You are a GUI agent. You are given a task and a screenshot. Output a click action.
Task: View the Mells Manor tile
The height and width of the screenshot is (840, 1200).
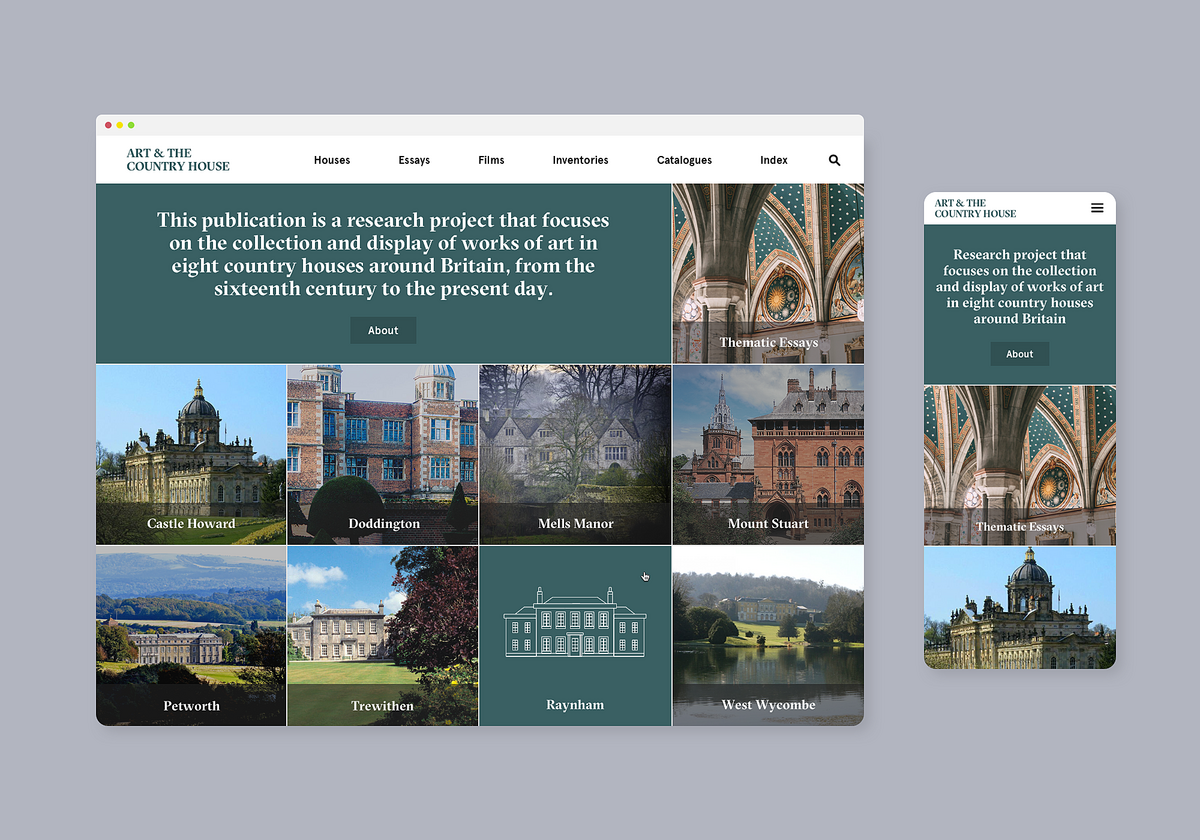tap(575, 455)
